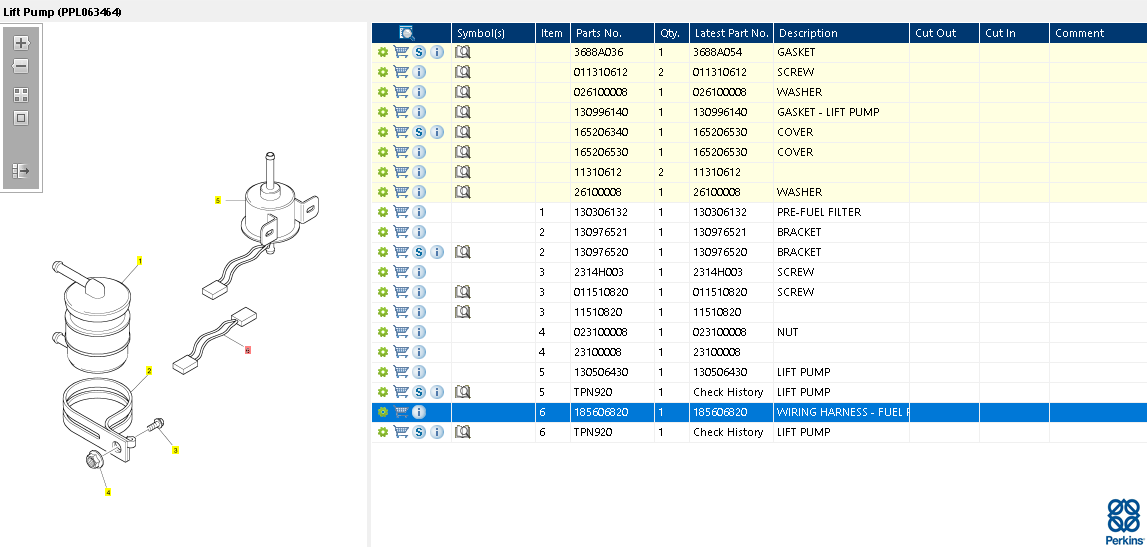Screen dimensions: 1147x547
Task: Open supersession S icon for 3688A036
Action: (x=418, y=52)
